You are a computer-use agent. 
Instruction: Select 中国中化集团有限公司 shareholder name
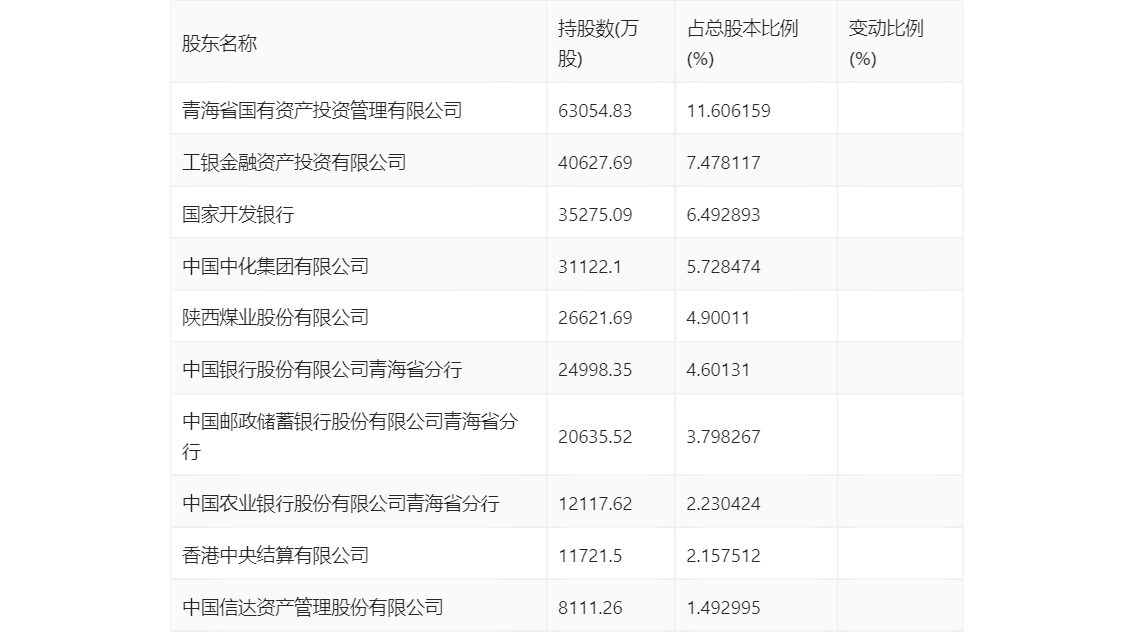coord(276,266)
